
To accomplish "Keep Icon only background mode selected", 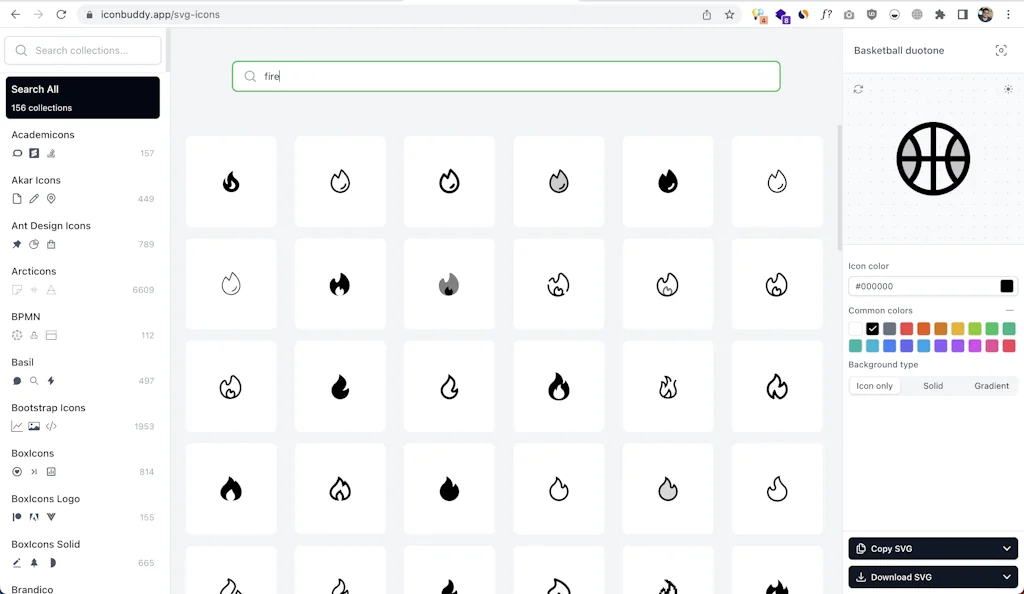I will 874,385.
